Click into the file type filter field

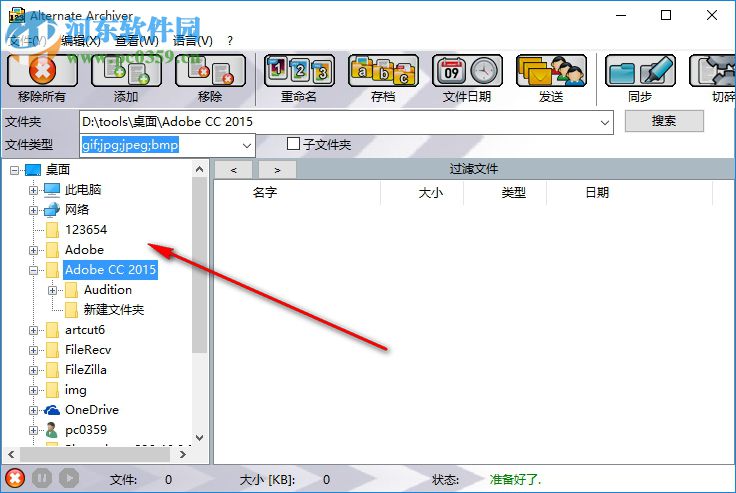[160, 145]
